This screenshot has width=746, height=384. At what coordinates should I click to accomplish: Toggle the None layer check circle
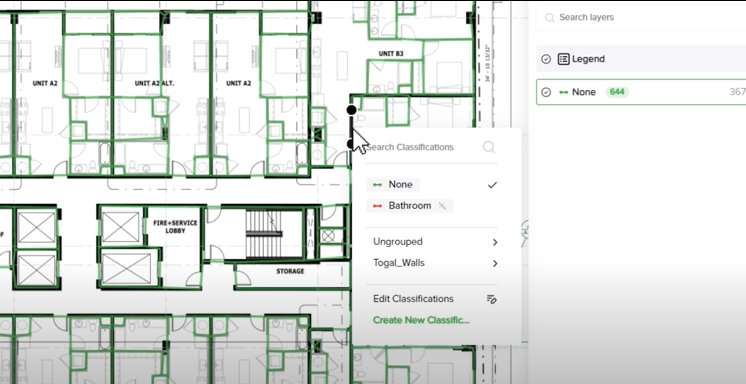click(x=546, y=92)
